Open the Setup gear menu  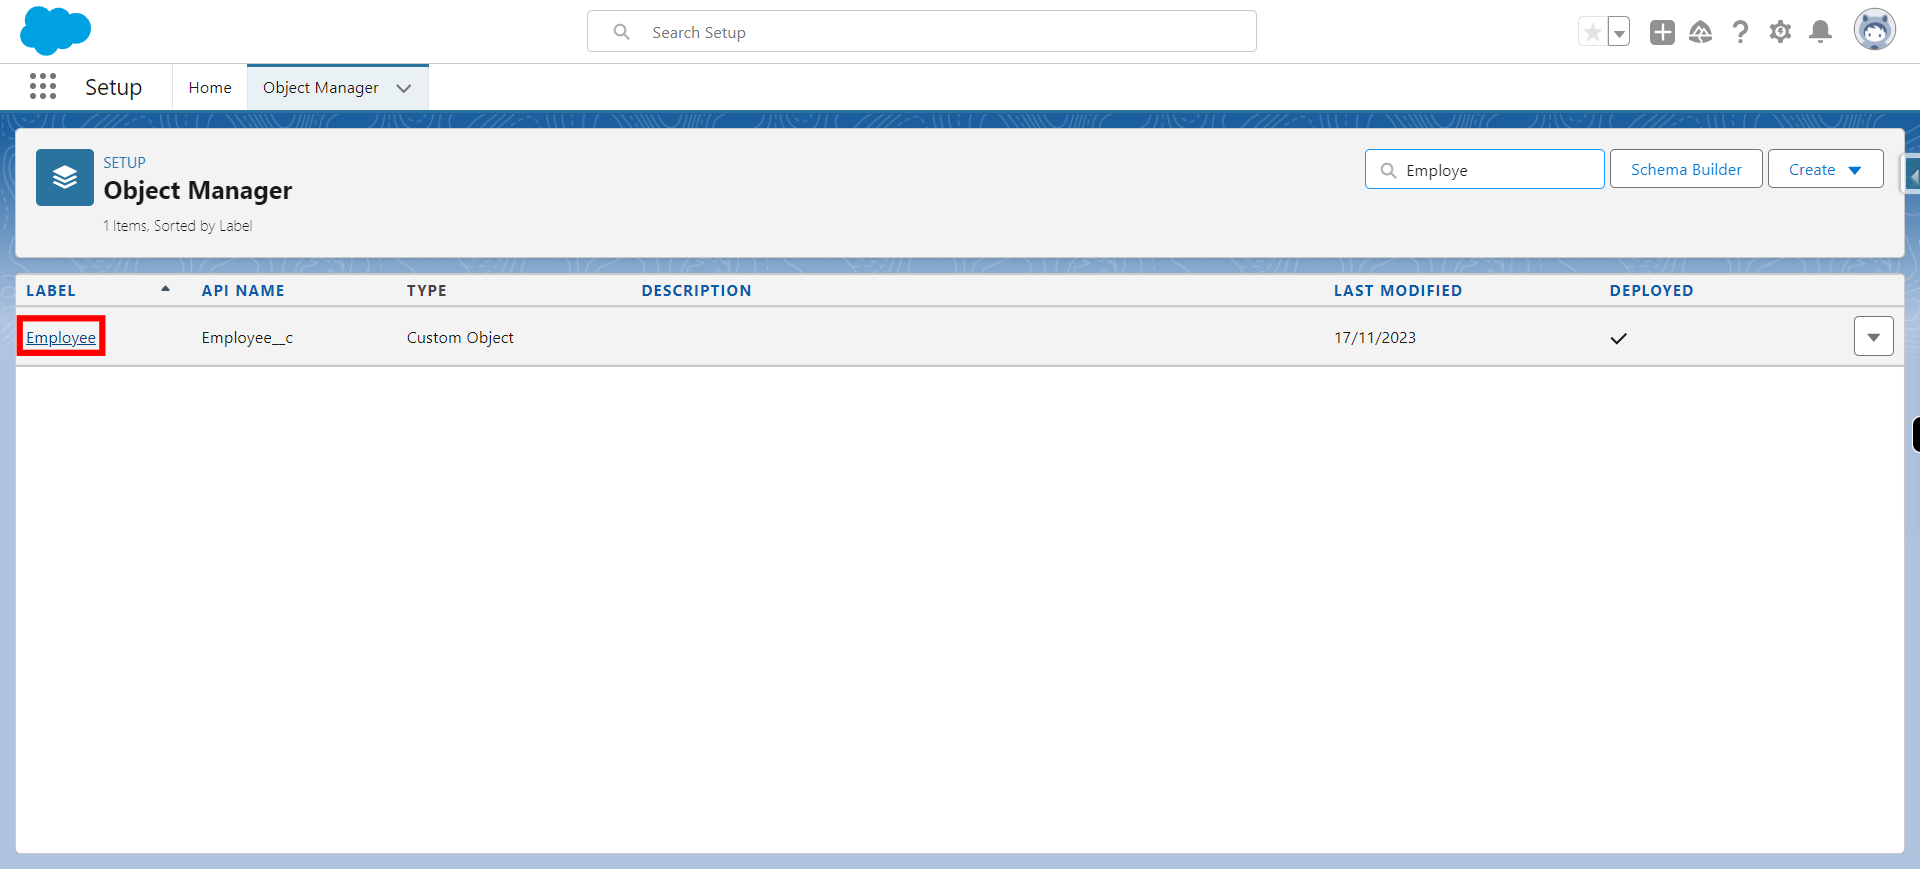point(1780,32)
